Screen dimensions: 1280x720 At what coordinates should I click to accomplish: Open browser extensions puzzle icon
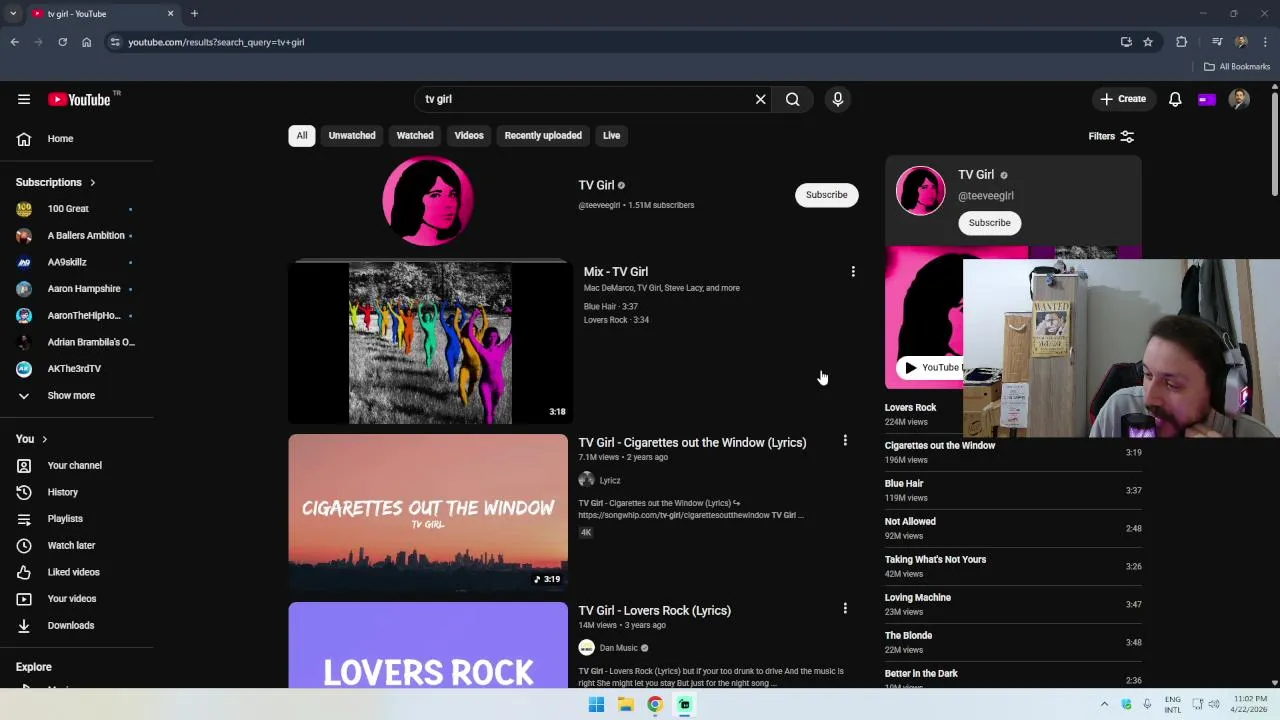point(1182,42)
